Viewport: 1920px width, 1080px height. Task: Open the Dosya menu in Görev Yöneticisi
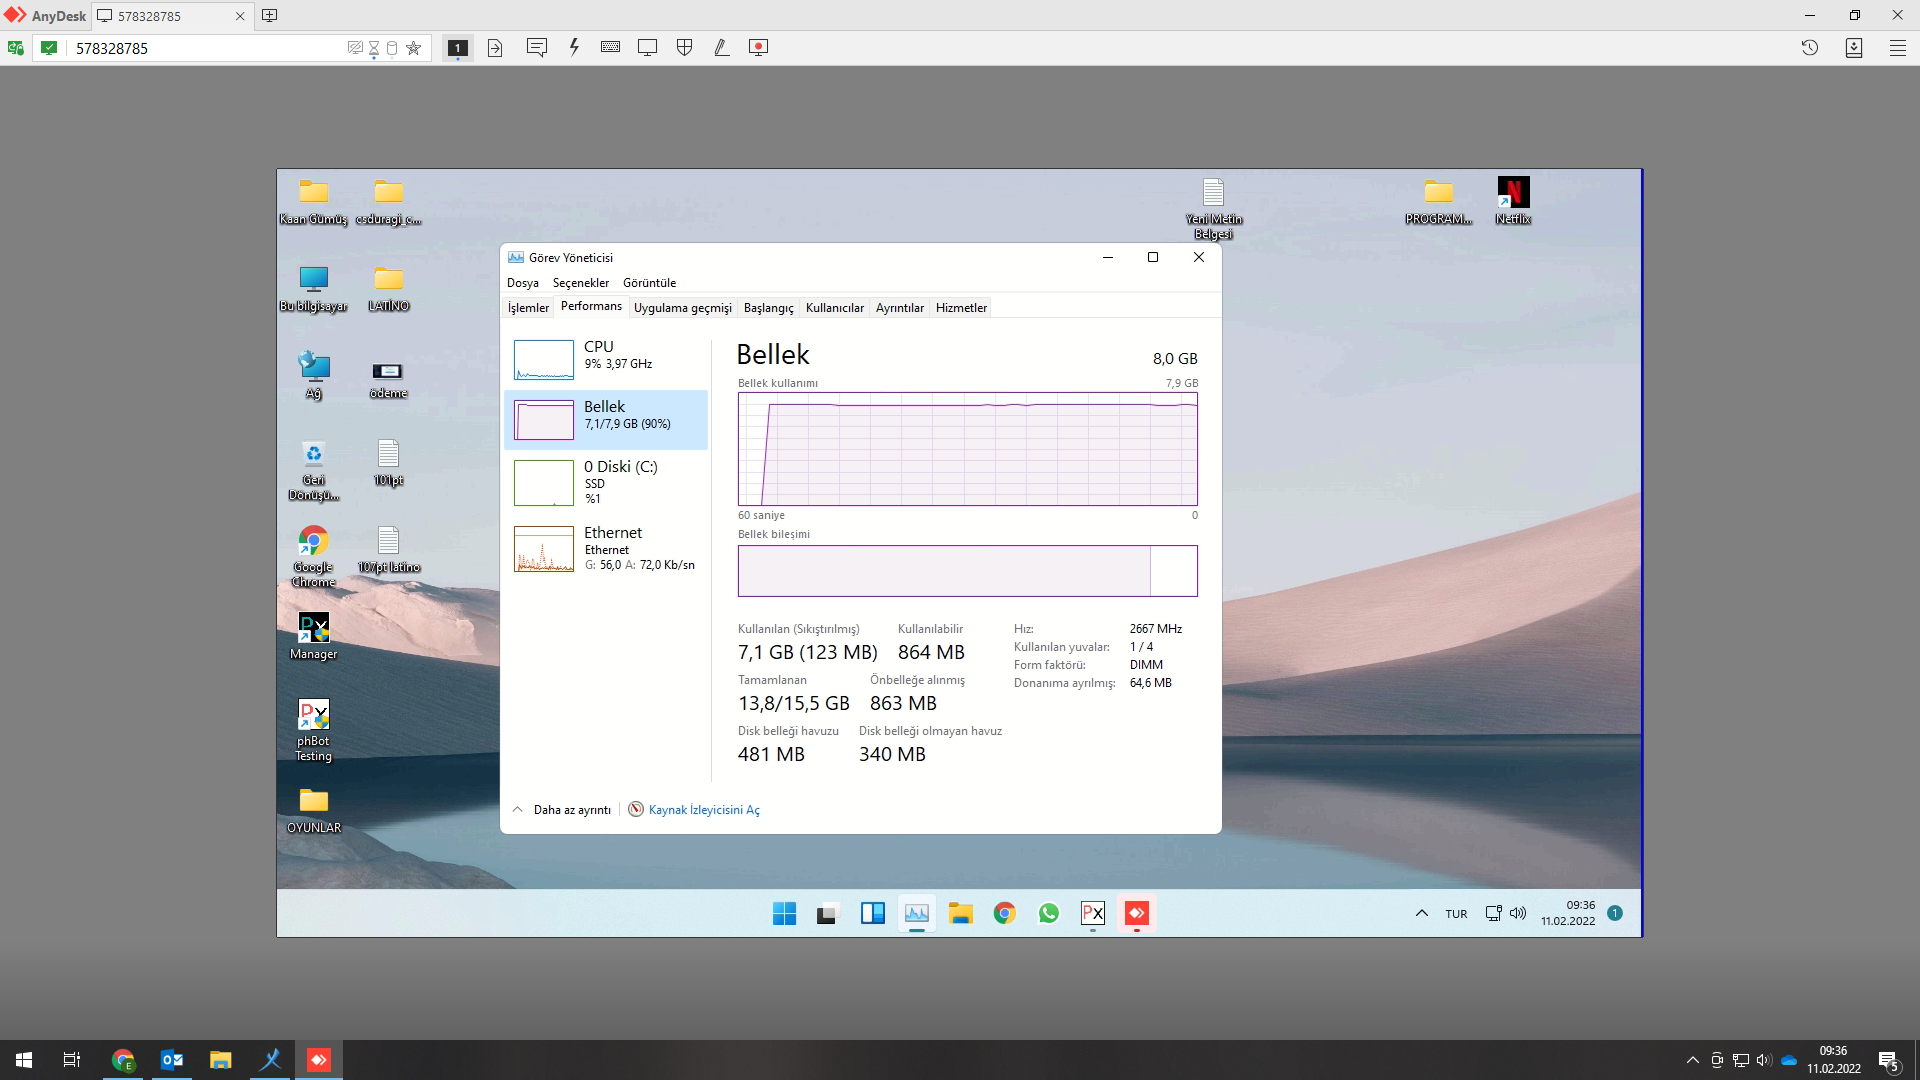523,283
